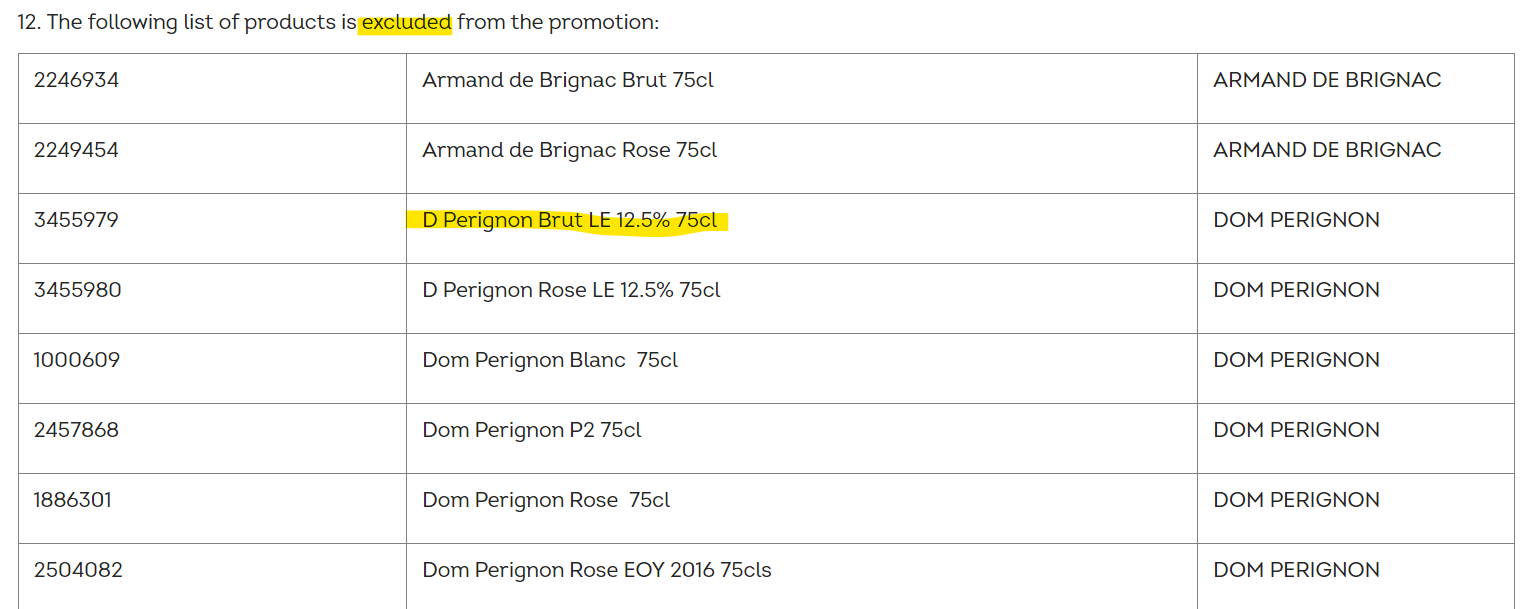Select "Armand de Brignac Rose 75cl" text
The image size is (1524, 609).
pos(570,150)
